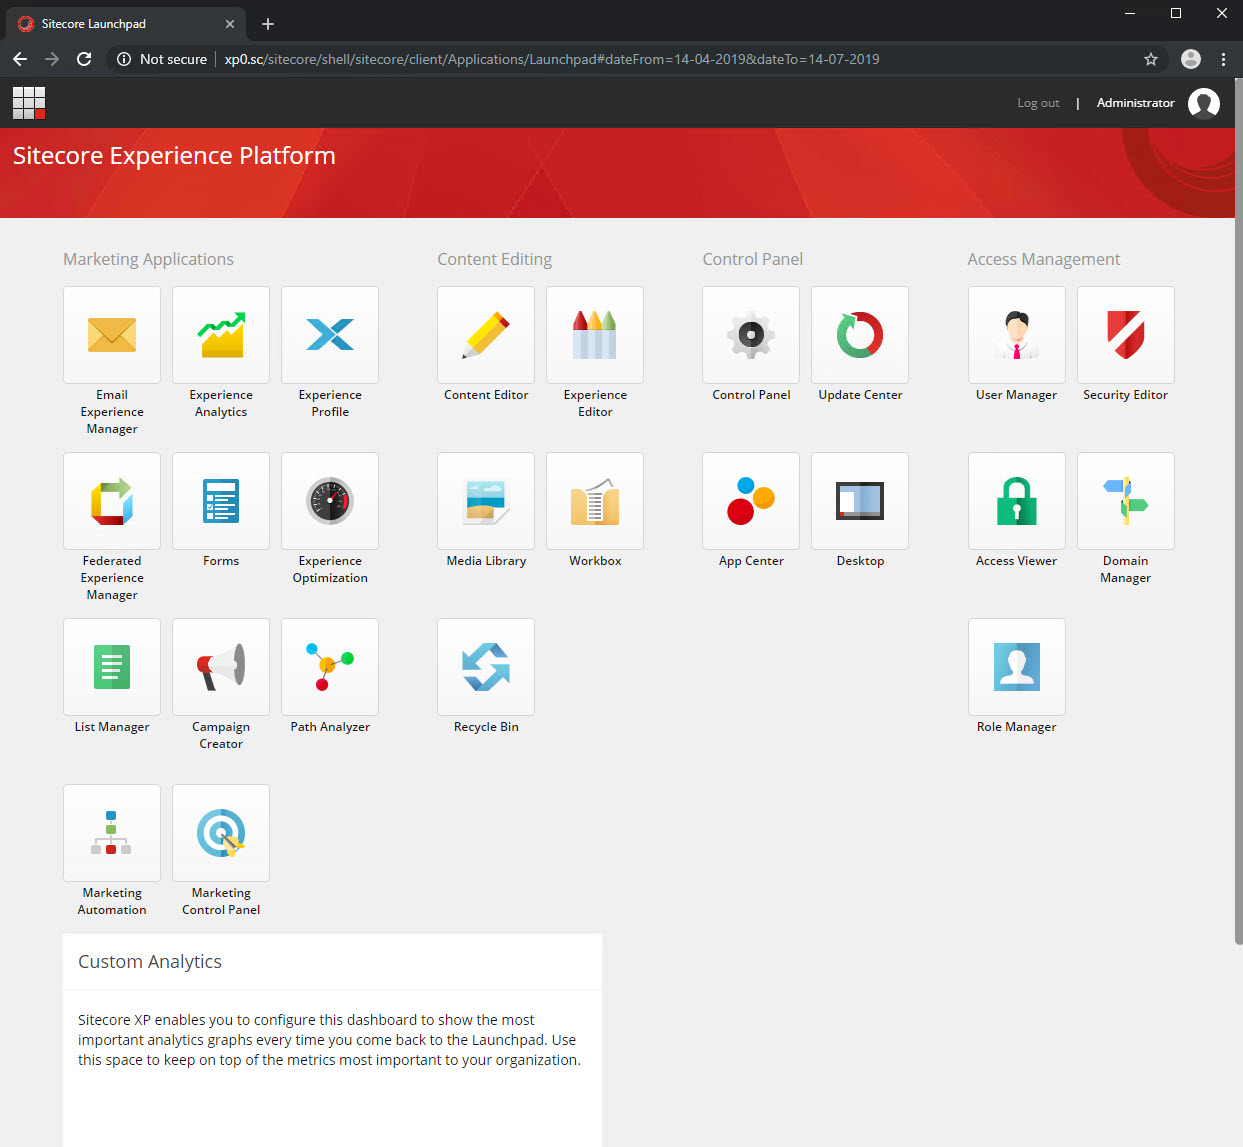Click the Control Panel section heading

[x=752, y=259]
